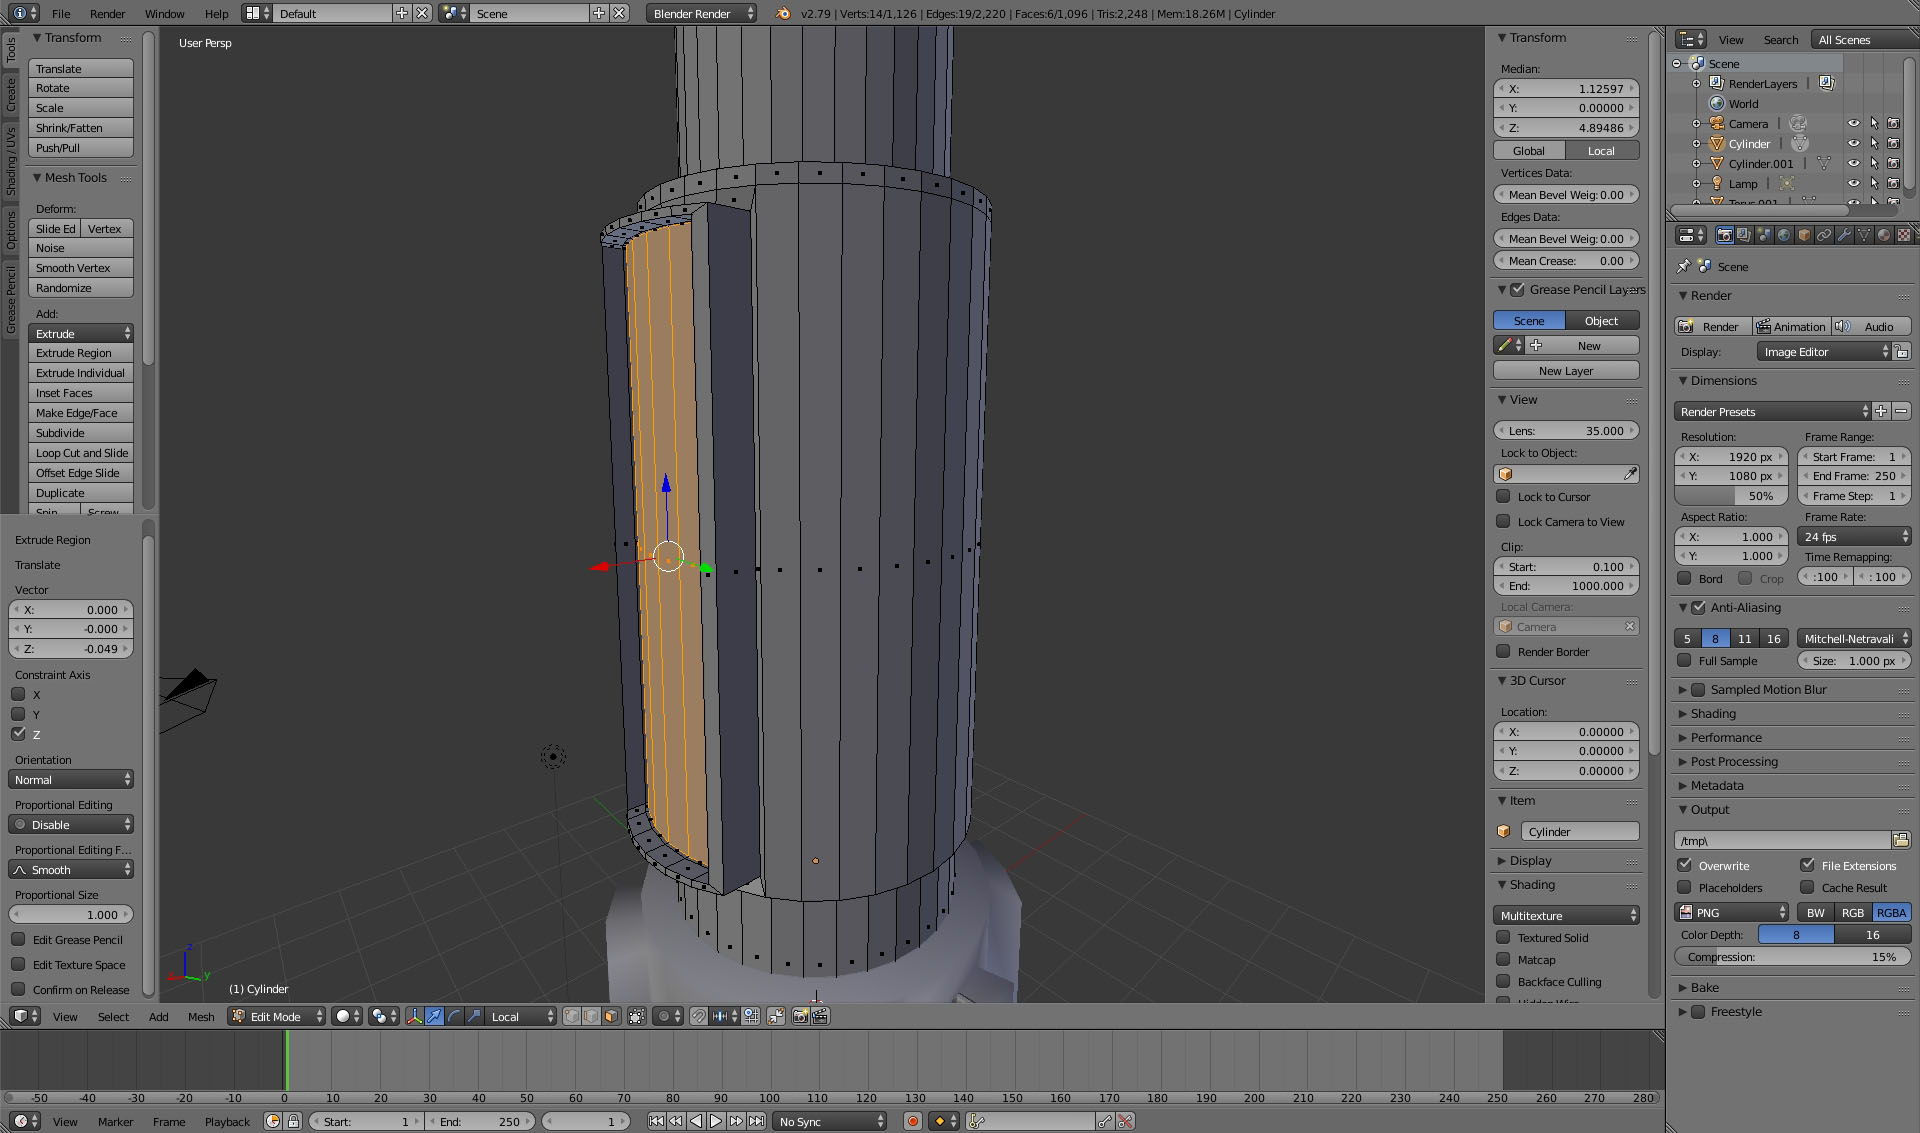Image resolution: width=1920 pixels, height=1133 pixels.
Task: Select vertex select mode icon
Action: pyautogui.click(x=571, y=1016)
